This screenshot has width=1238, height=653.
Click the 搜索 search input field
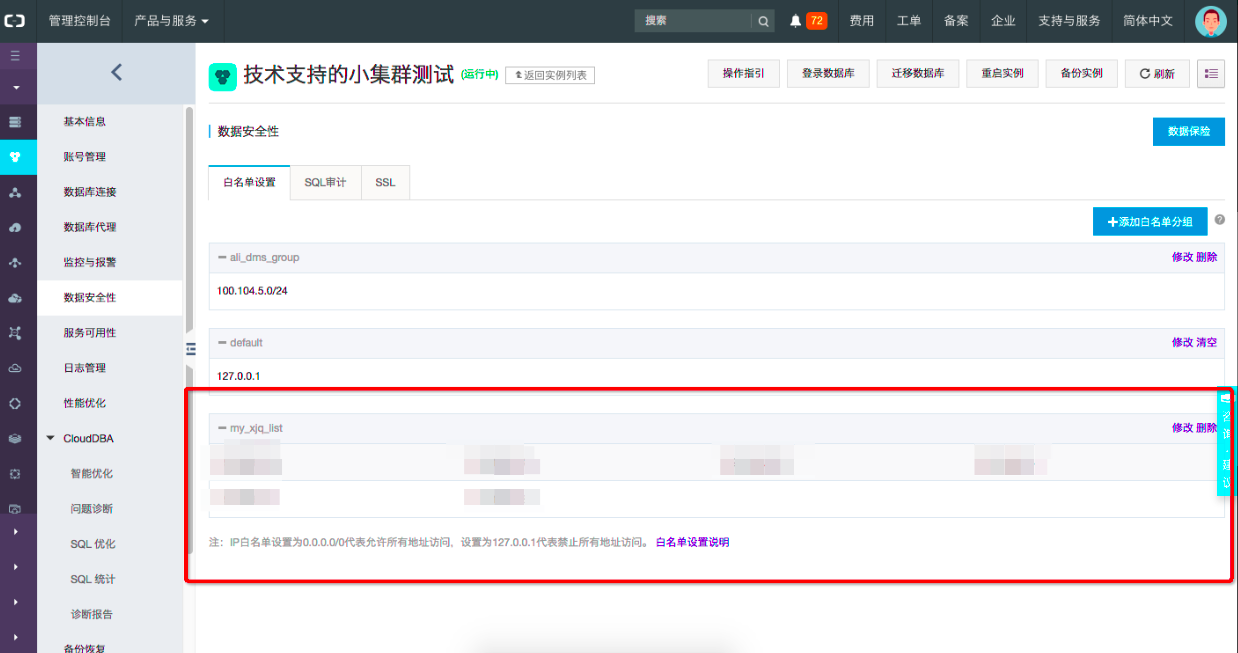693,21
